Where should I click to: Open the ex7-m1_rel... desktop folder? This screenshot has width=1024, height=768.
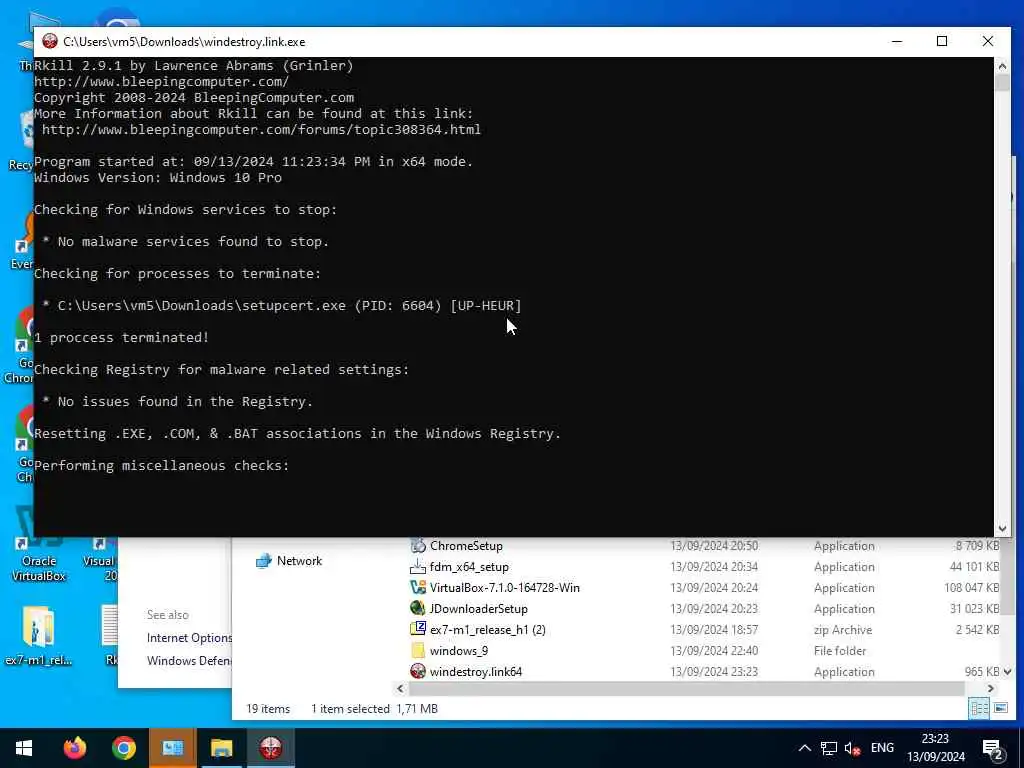point(38,635)
